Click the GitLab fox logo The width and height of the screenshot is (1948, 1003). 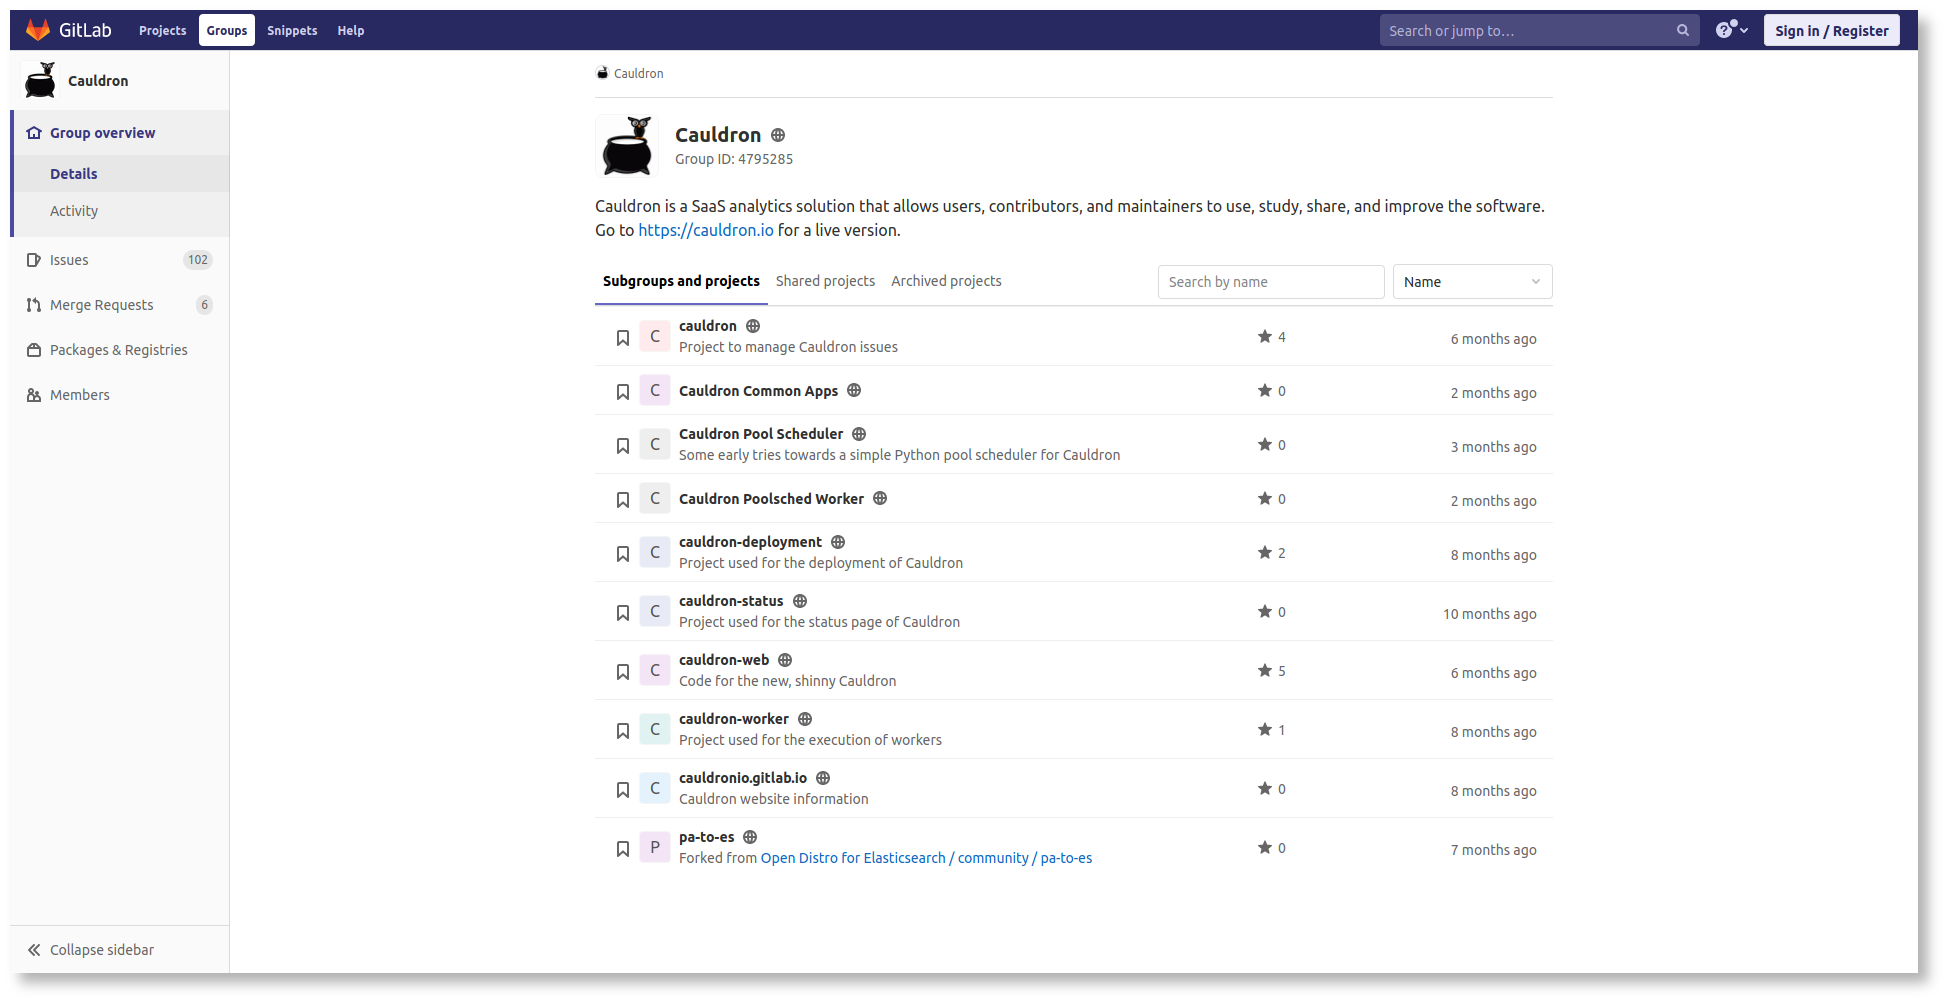[38, 30]
